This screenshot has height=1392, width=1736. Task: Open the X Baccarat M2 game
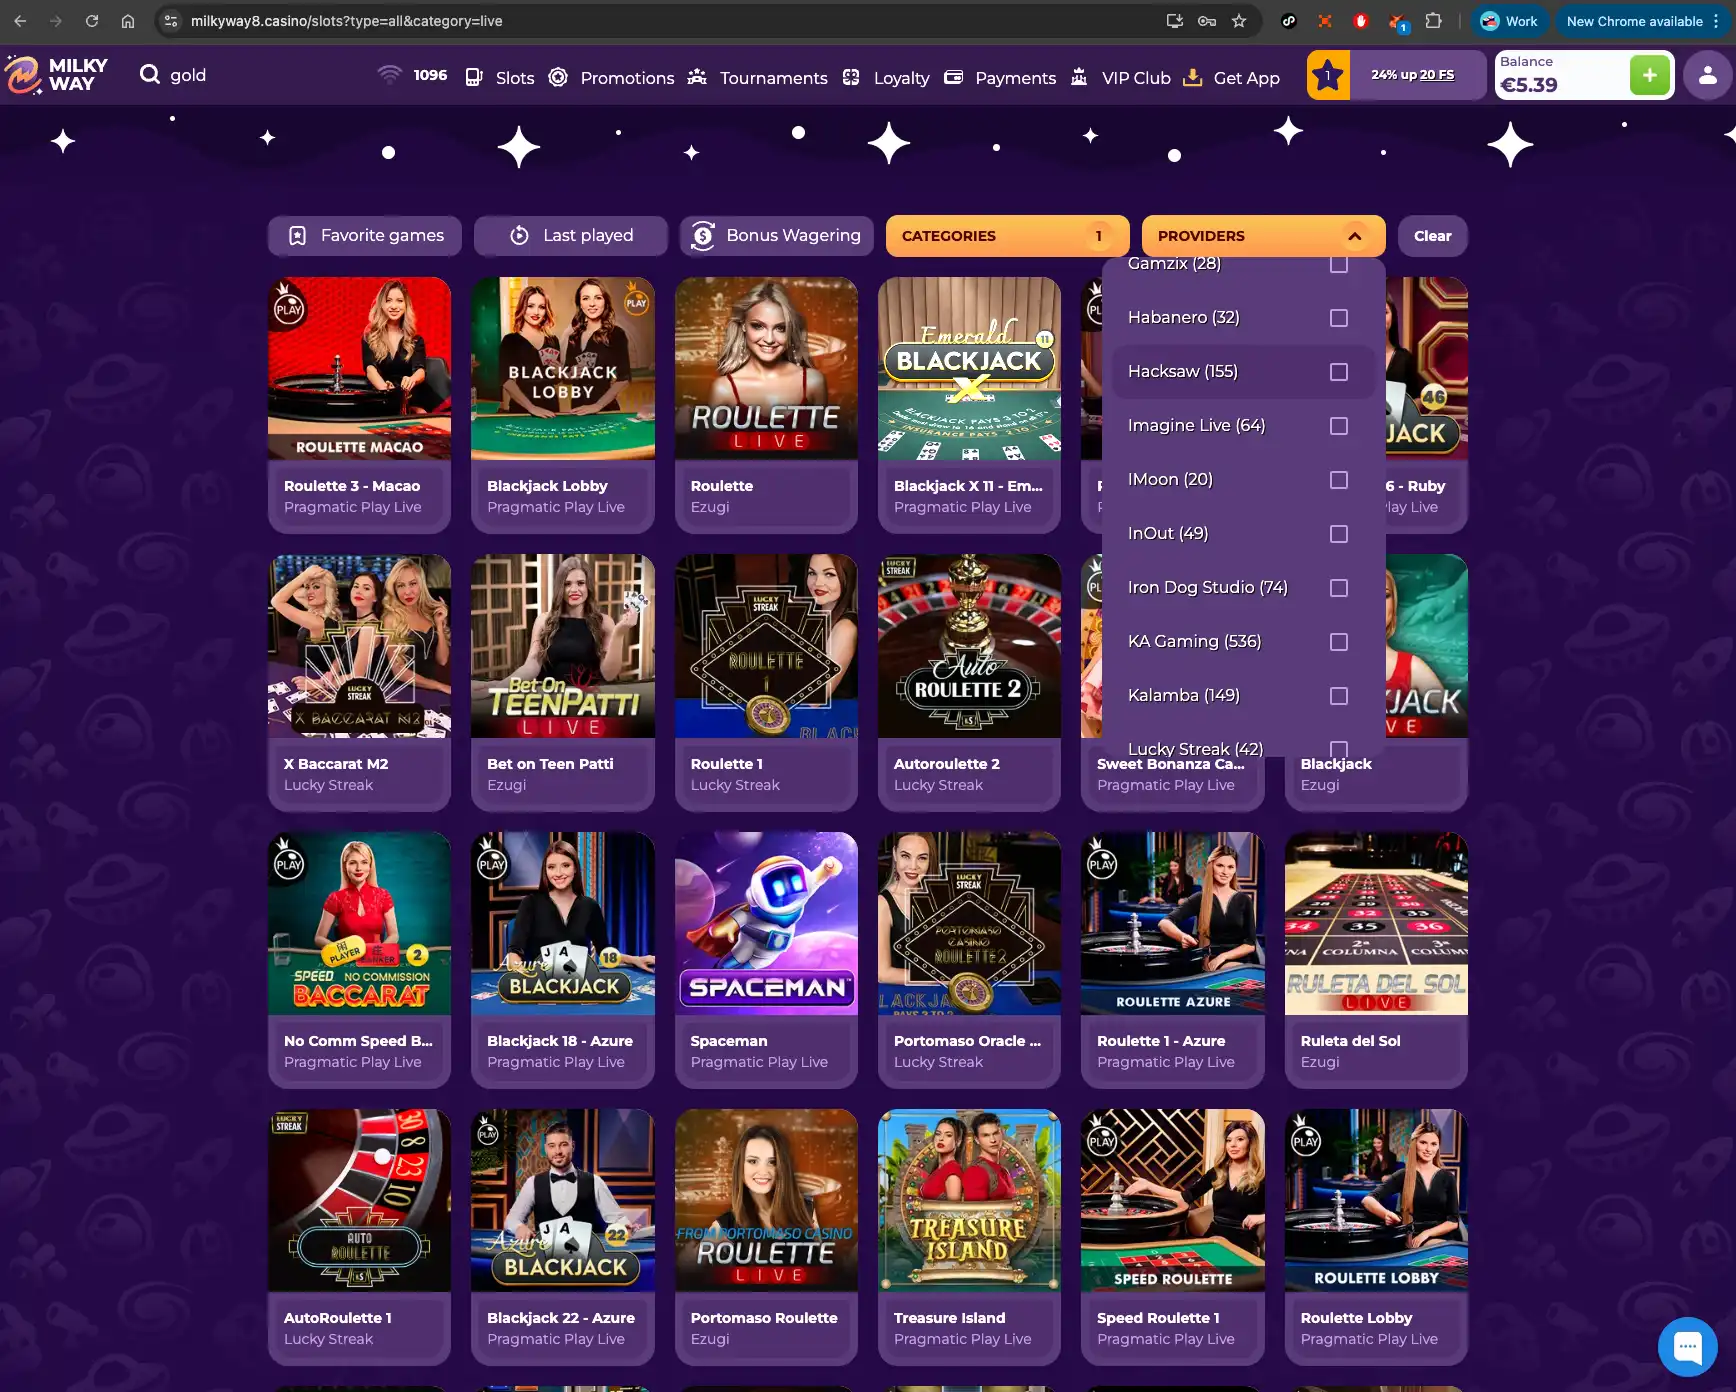click(359, 682)
